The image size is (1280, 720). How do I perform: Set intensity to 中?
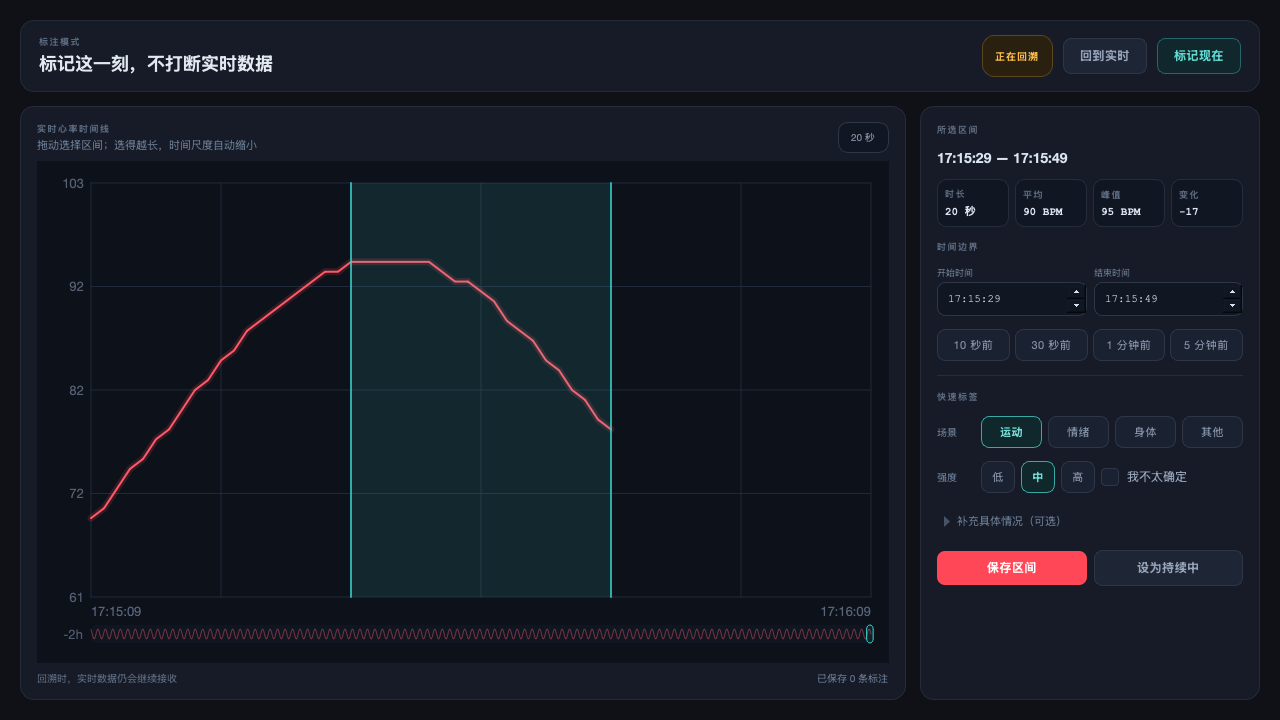pos(1038,477)
